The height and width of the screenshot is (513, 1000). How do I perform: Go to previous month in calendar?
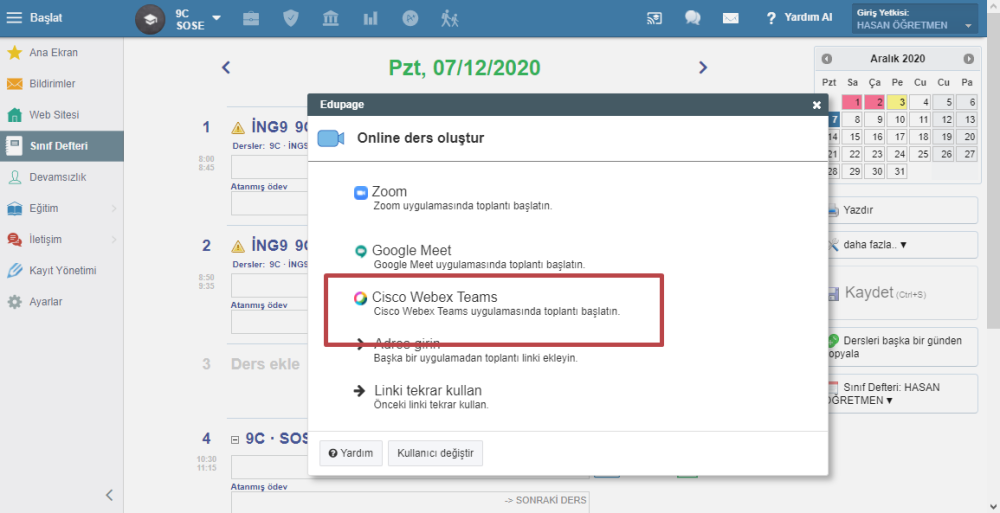pyautogui.click(x=827, y=59)
